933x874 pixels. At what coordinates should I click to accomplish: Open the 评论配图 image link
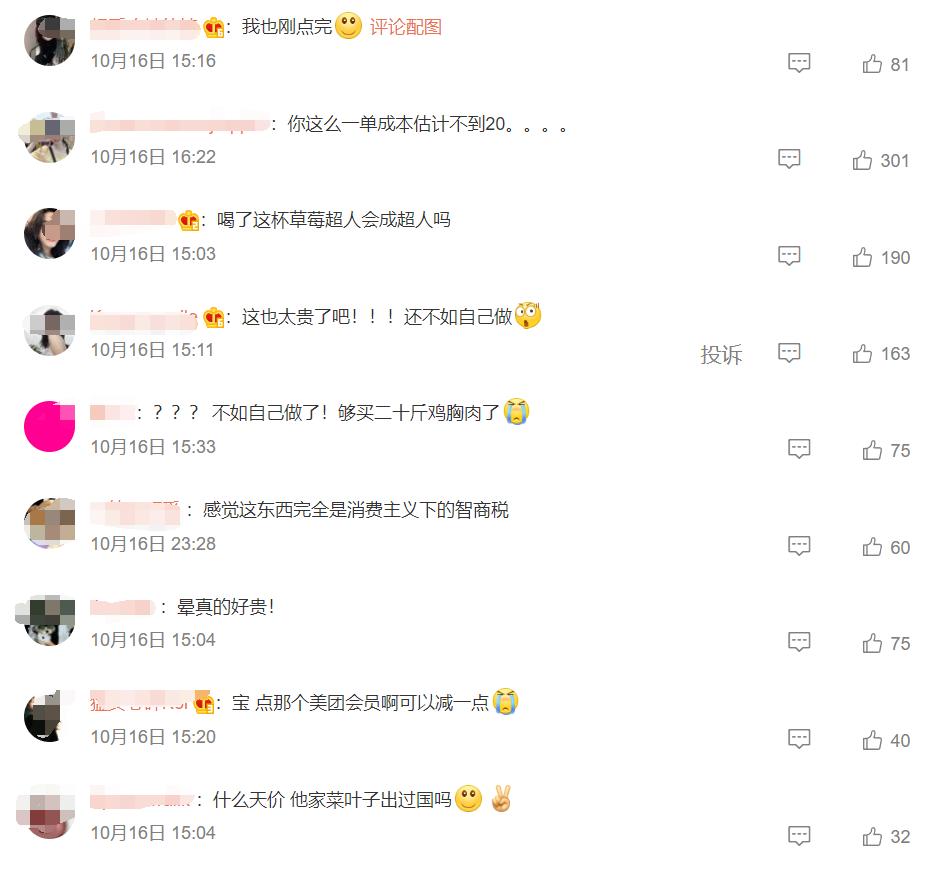coord(405,27)
